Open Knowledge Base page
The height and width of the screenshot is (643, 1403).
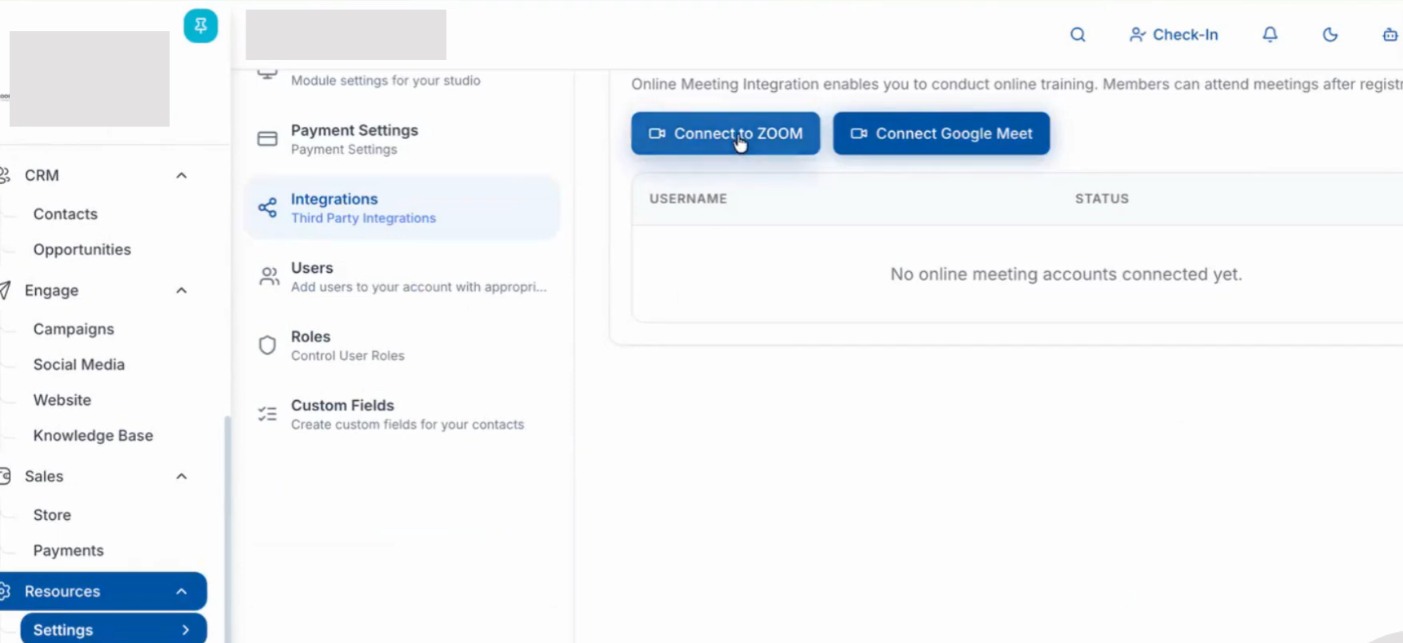93,436
